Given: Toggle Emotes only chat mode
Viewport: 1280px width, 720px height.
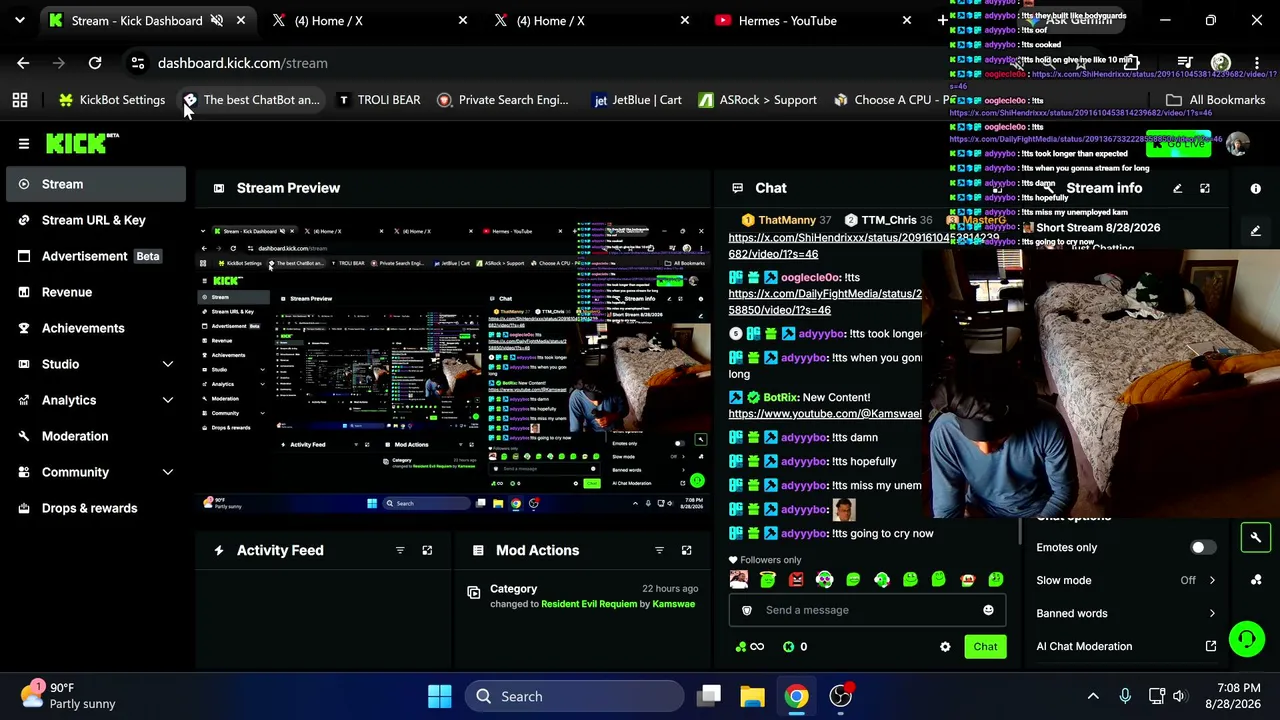Looking at the screenshot, I should [1203, 548].
